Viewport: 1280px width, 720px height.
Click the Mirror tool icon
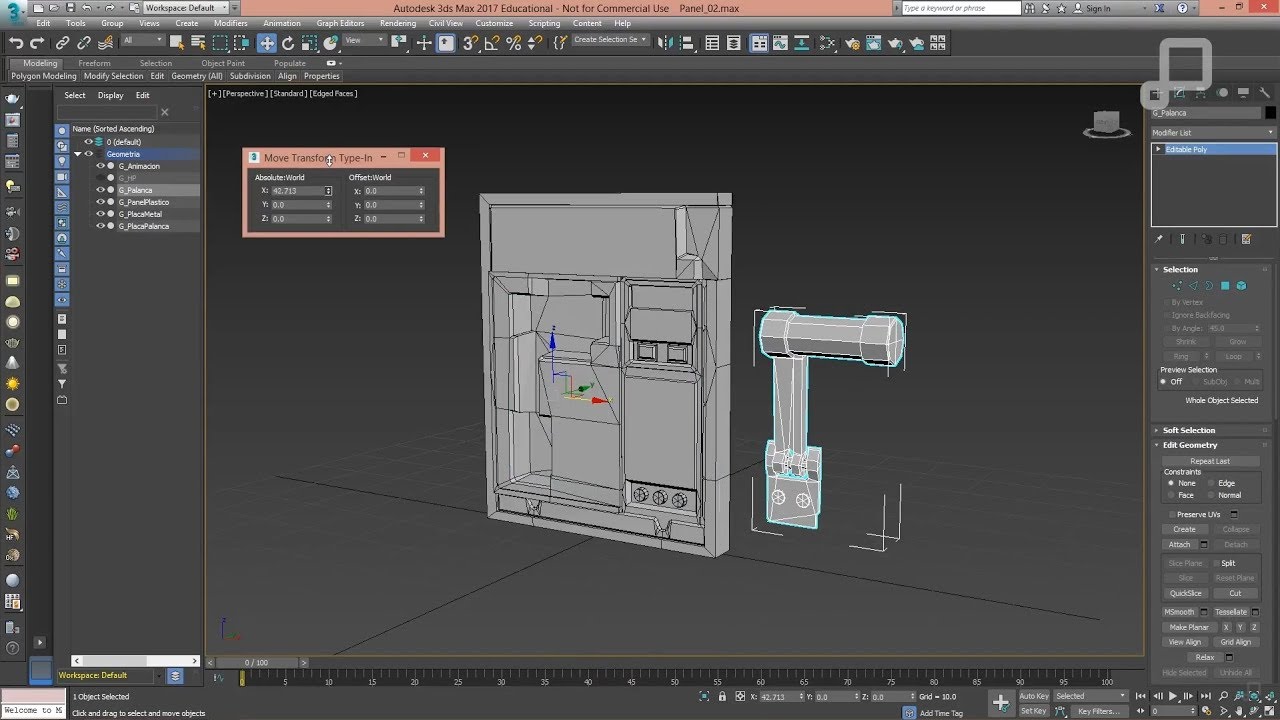668,43
